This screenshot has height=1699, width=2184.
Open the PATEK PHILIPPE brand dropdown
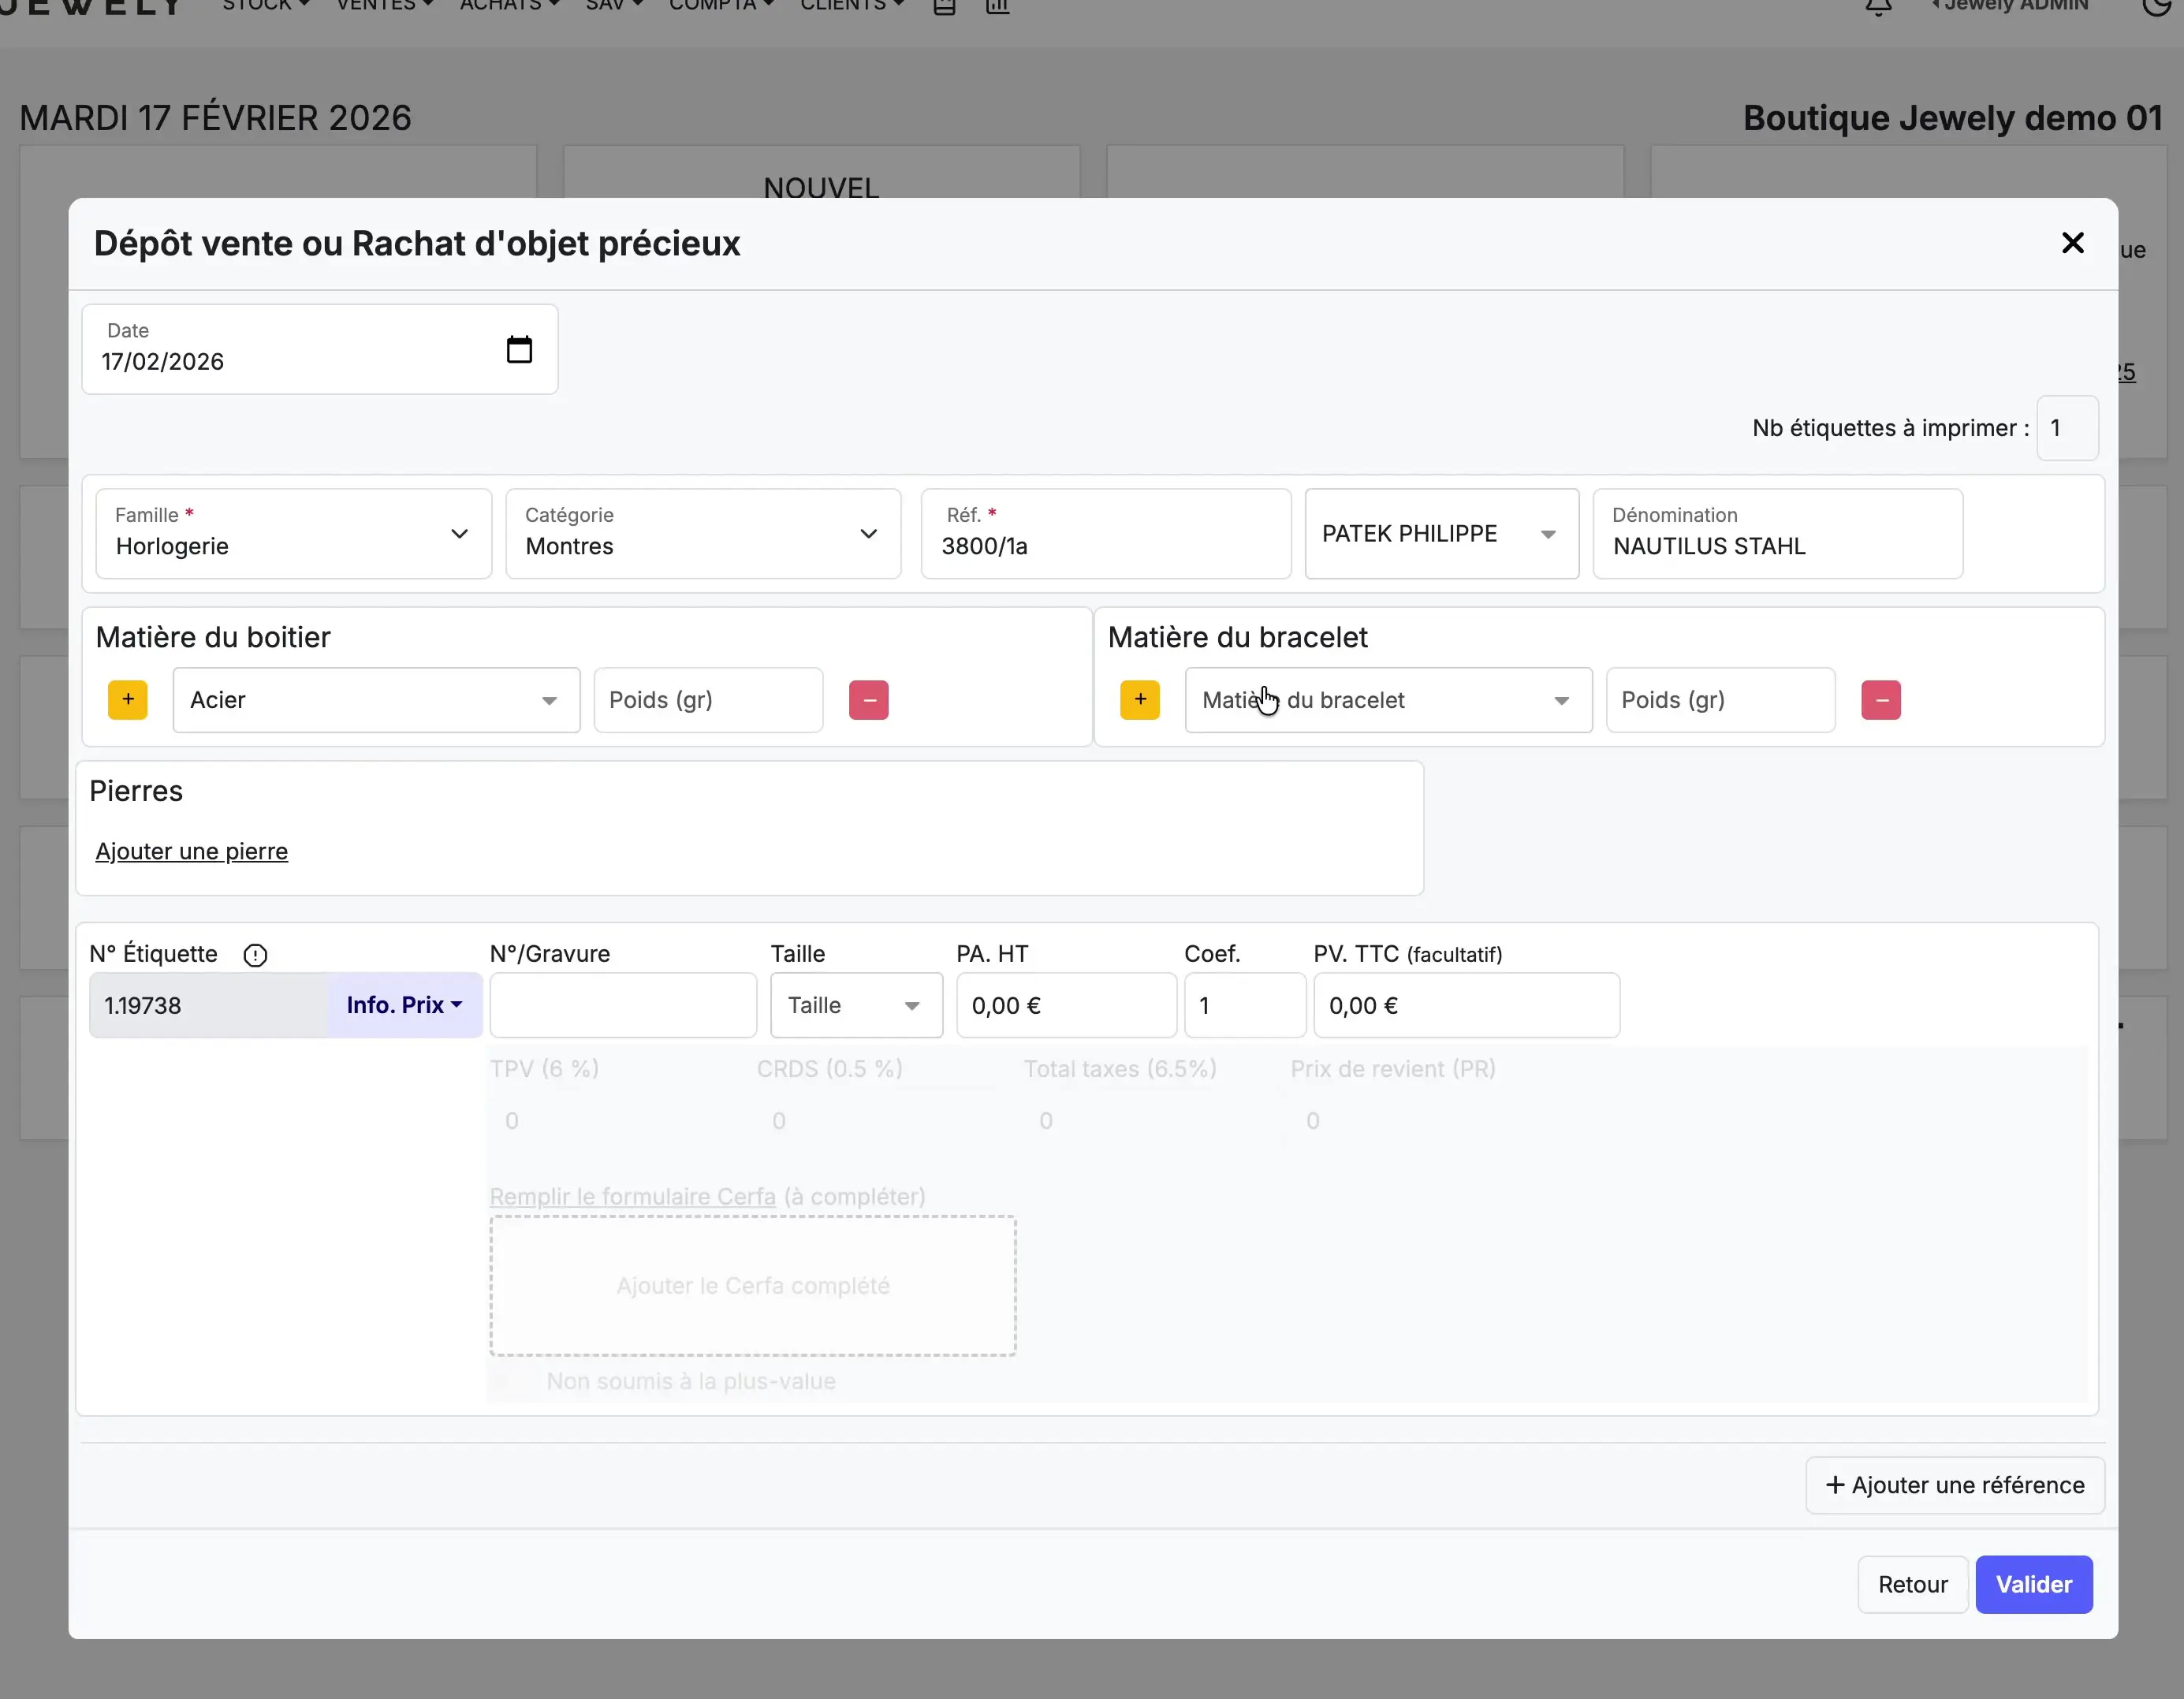pos(1442,534)
